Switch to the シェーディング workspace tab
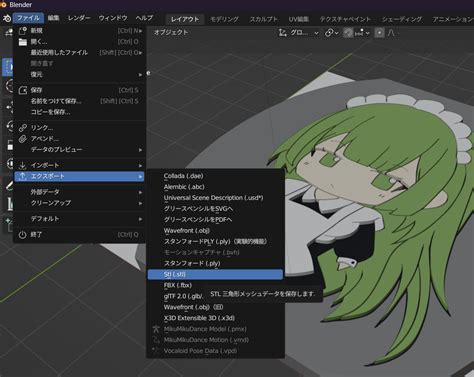Screen dimensions: 474x377 click(402, 19)
